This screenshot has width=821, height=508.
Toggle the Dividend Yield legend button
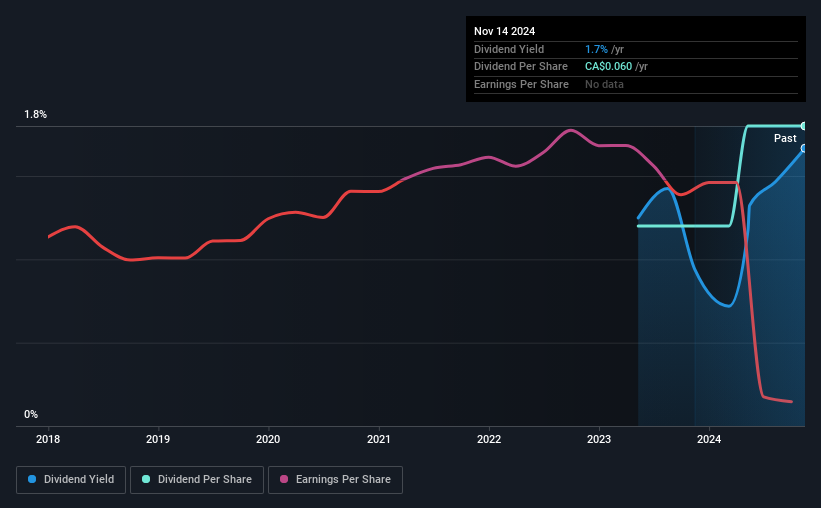pyautogui.click(x=71, y=480)
